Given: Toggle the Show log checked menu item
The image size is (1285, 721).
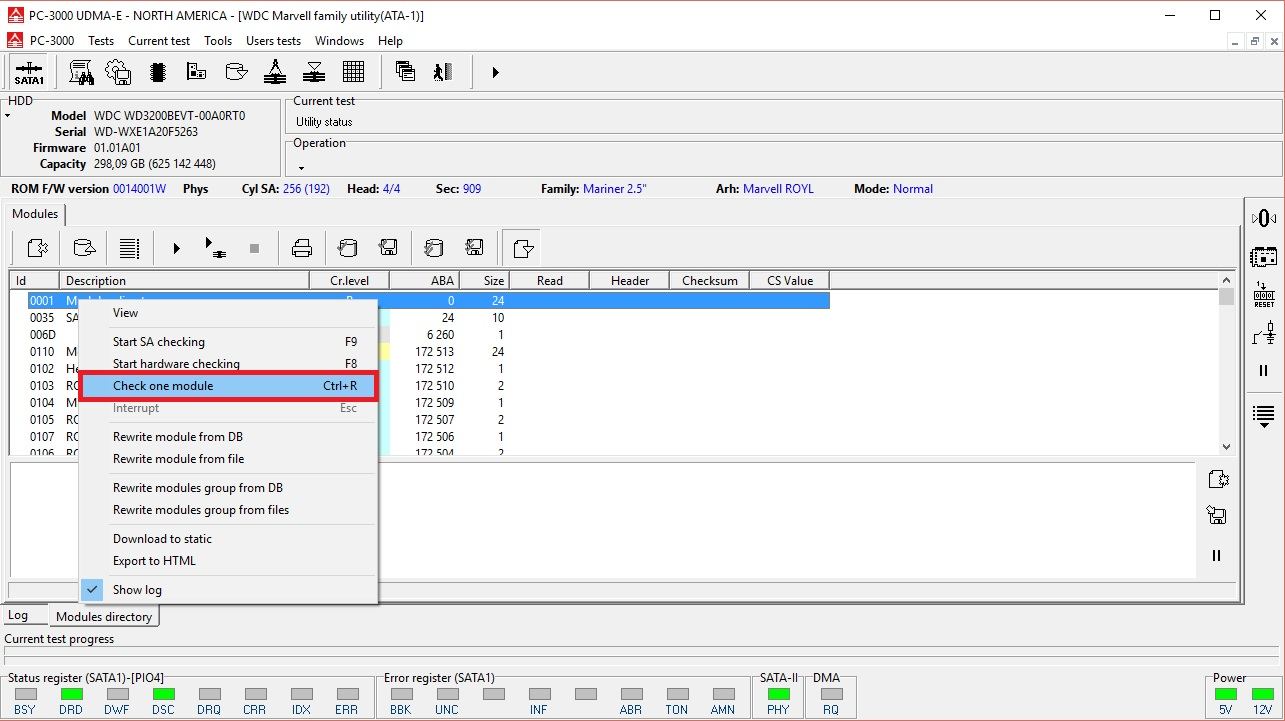Looking at the screenshot, I should [x=228, y=590].
